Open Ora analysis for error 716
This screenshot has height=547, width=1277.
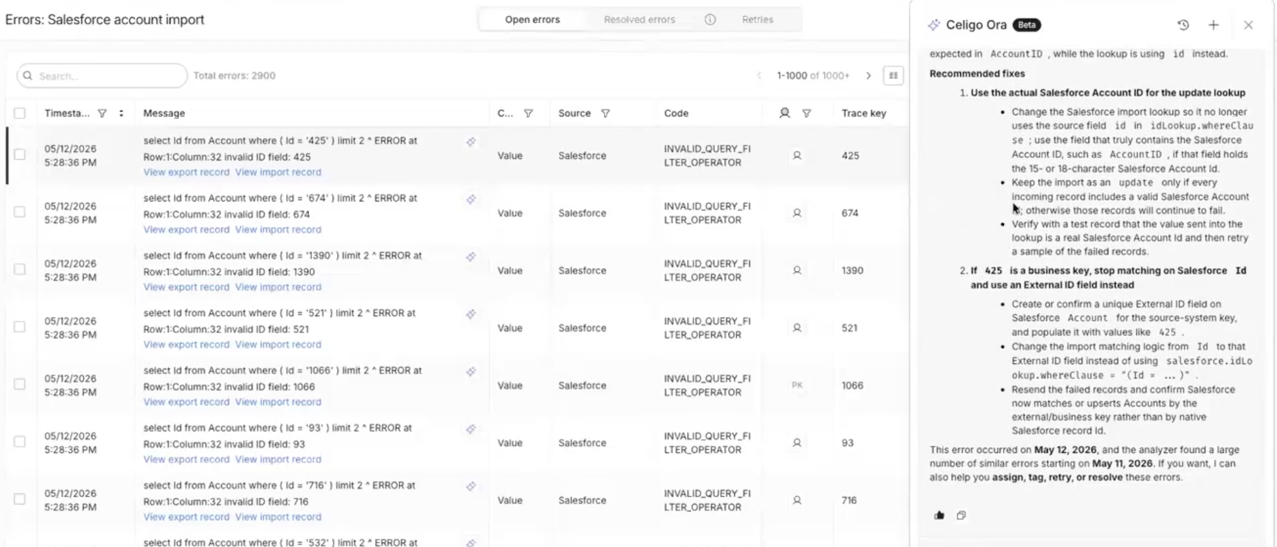pyautogui.click(x=471, y=487)
